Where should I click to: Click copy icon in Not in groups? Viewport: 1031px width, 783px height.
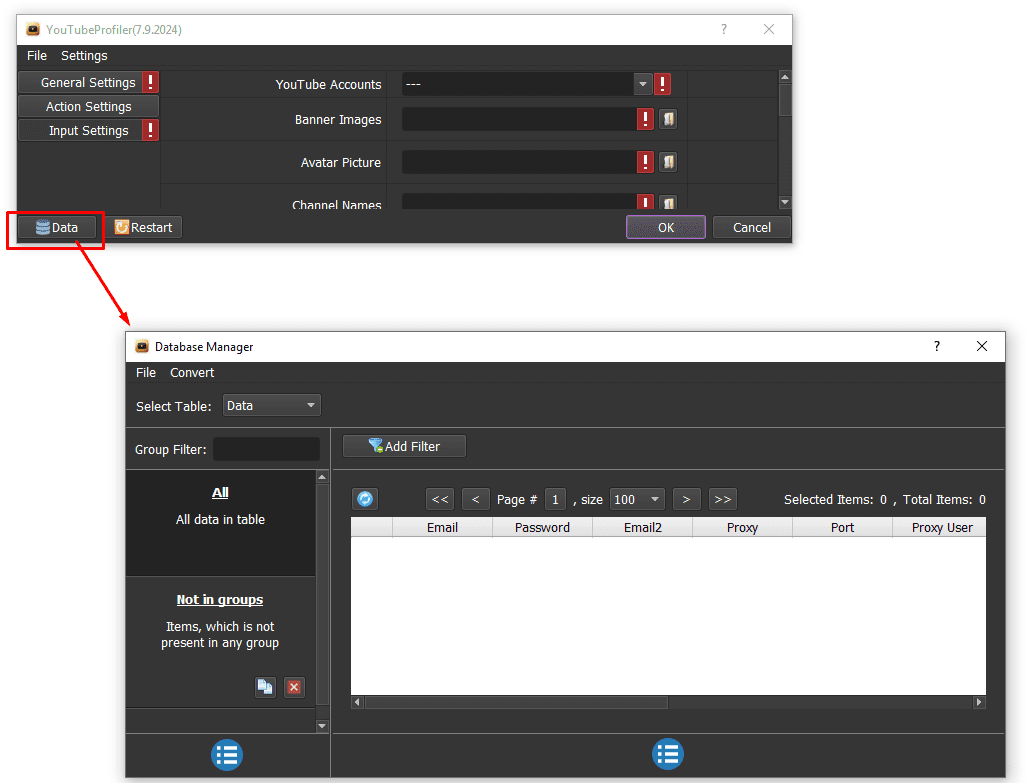[x=265, y=687]
